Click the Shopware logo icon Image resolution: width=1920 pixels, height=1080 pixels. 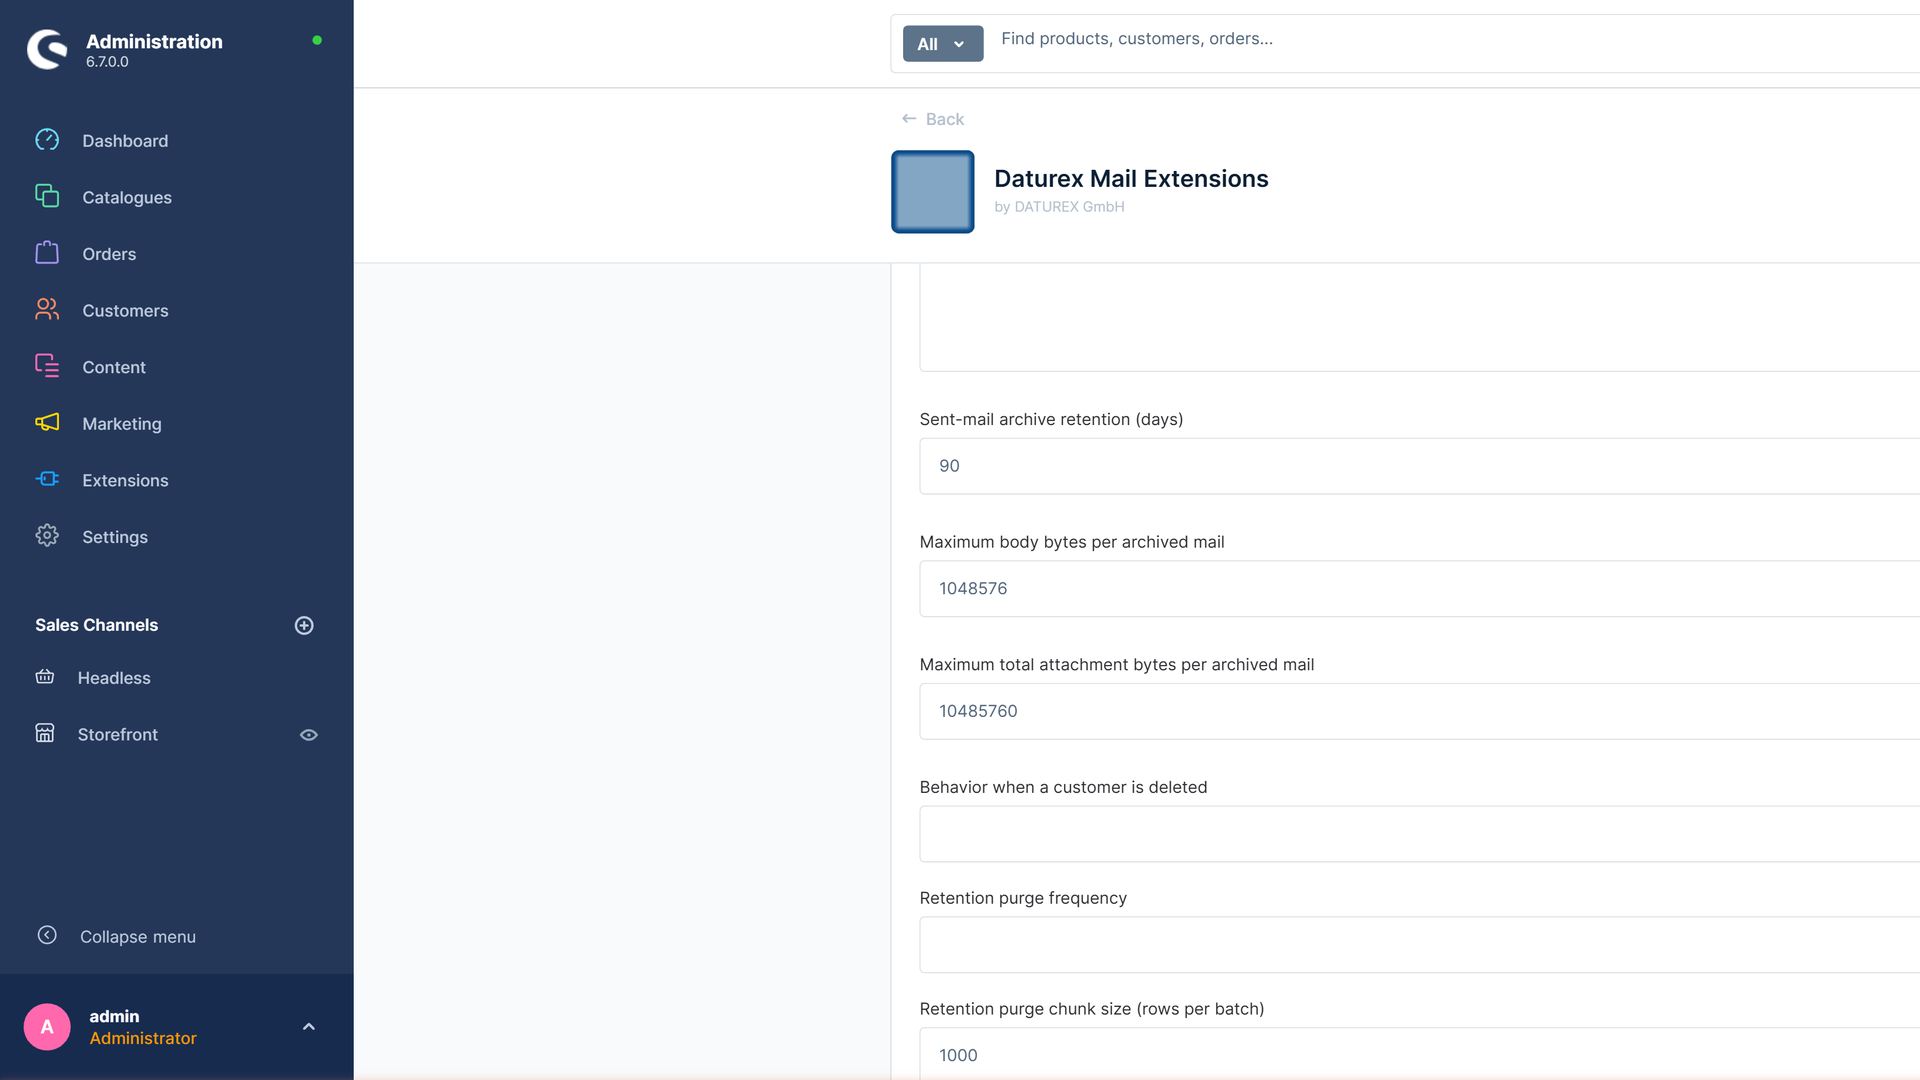click(x=47, y=49)
